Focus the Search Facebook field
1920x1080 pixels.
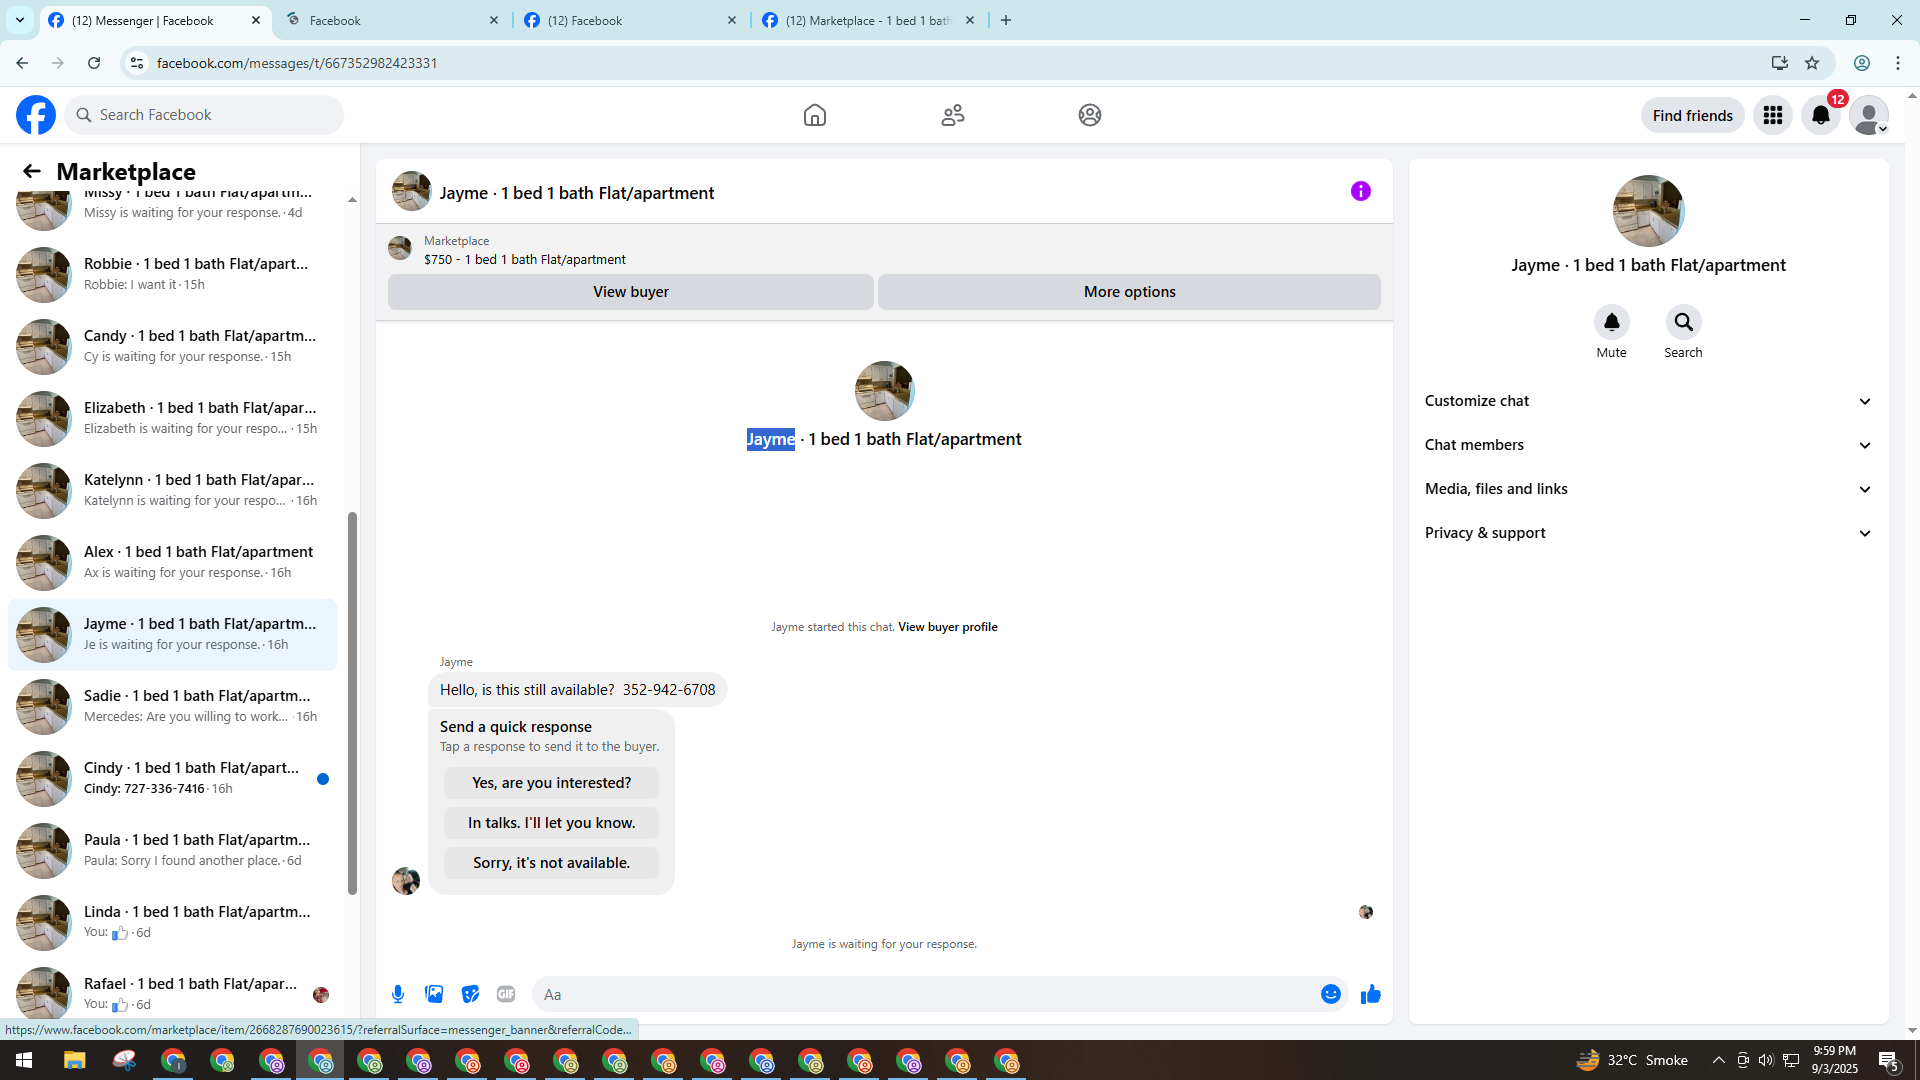[205, 115]
